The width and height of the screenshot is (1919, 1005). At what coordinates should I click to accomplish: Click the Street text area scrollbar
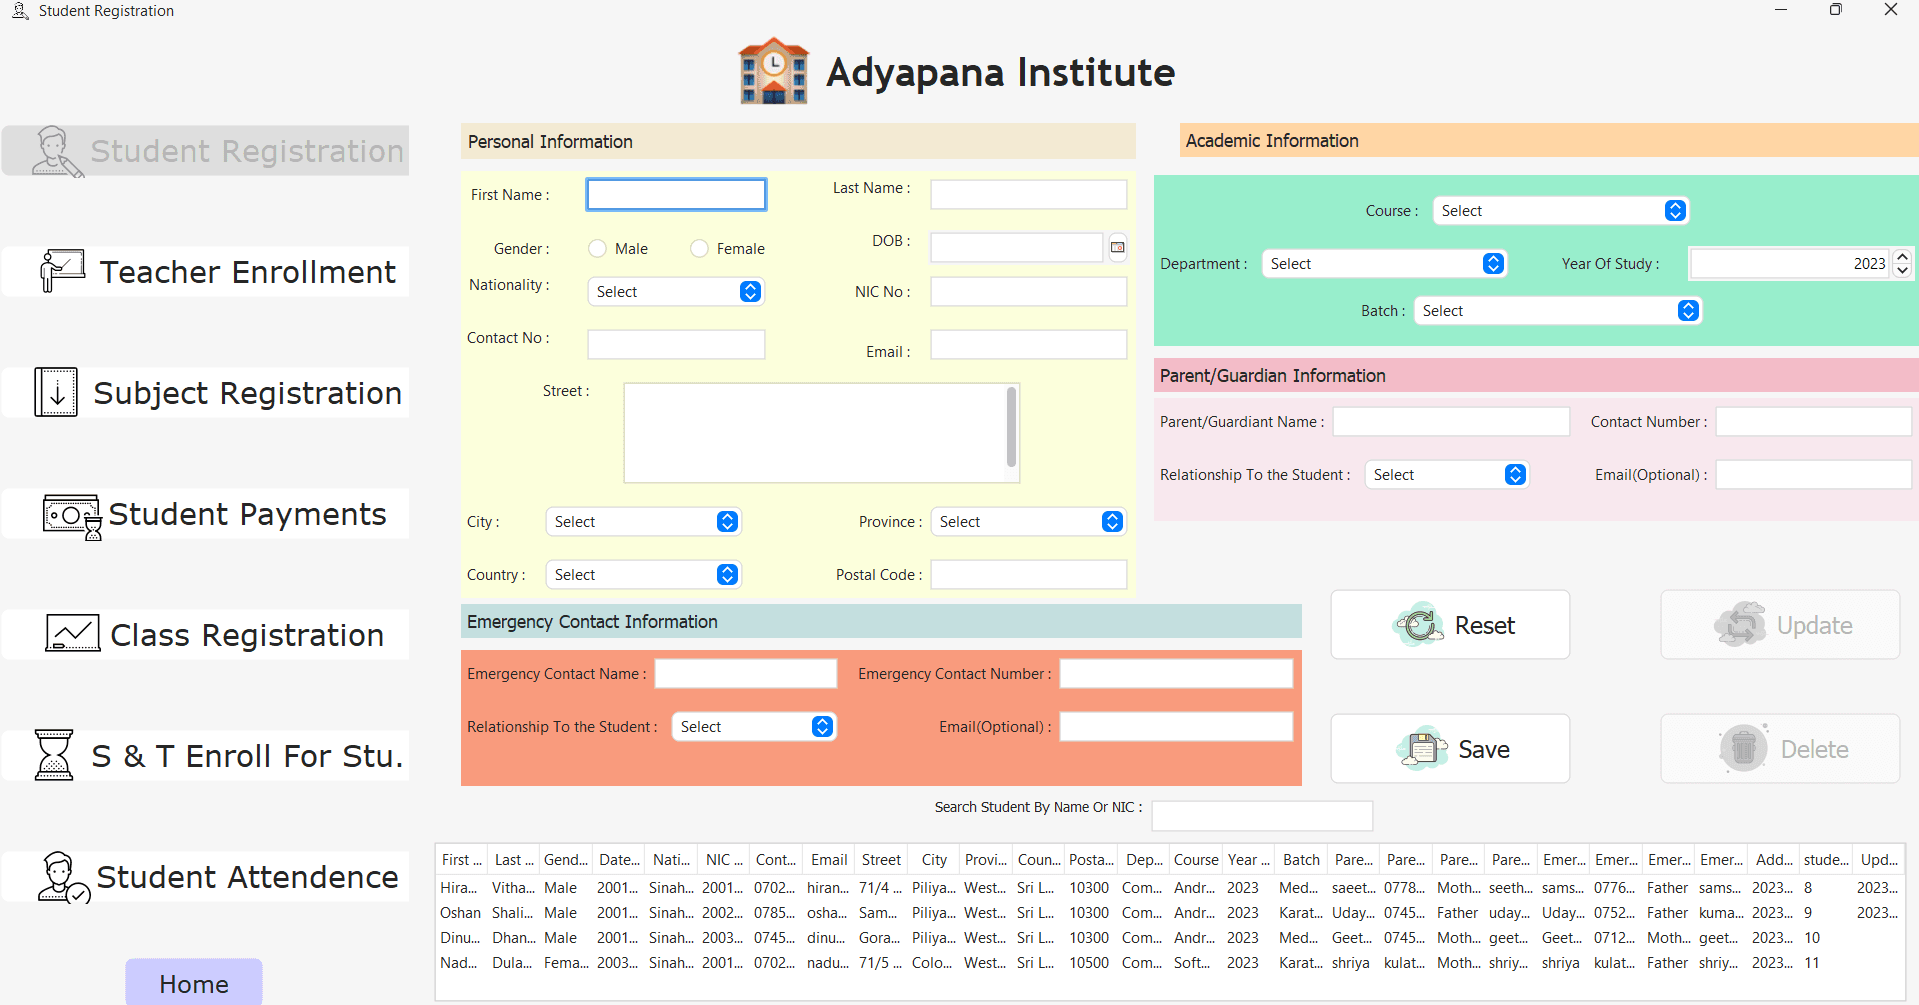pos(1011,428)
